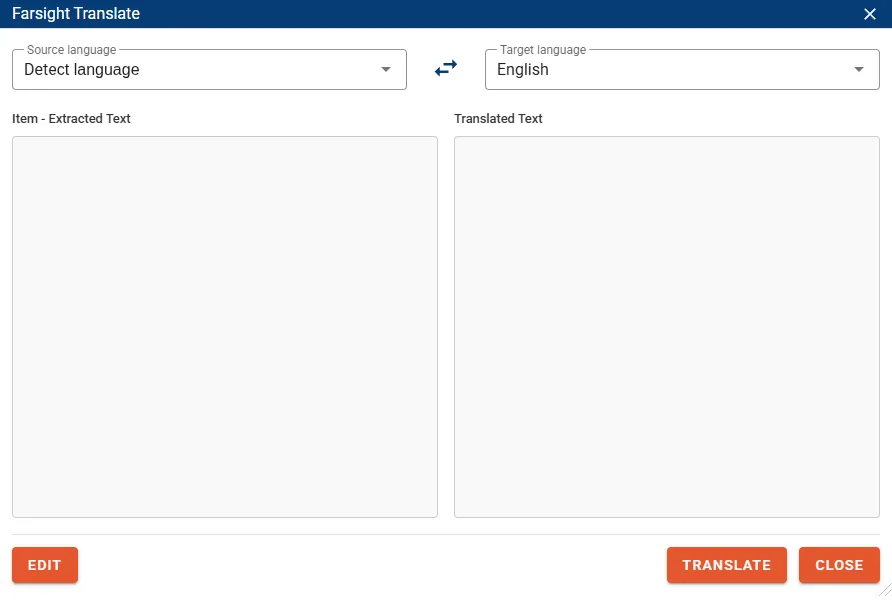The width and height of the screenshot is (892, 600).
Task: Click inside the Translated Text box
Action: [x=666, y=327]
